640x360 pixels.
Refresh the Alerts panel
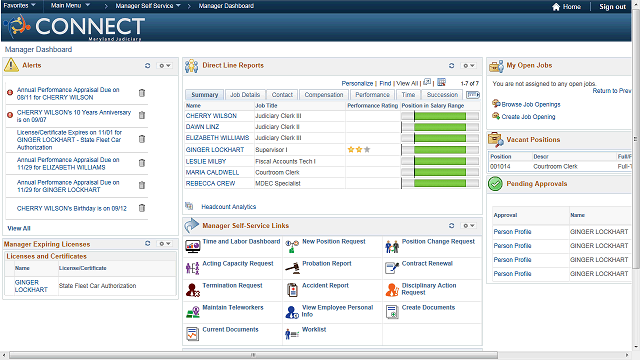click(147, 65)
